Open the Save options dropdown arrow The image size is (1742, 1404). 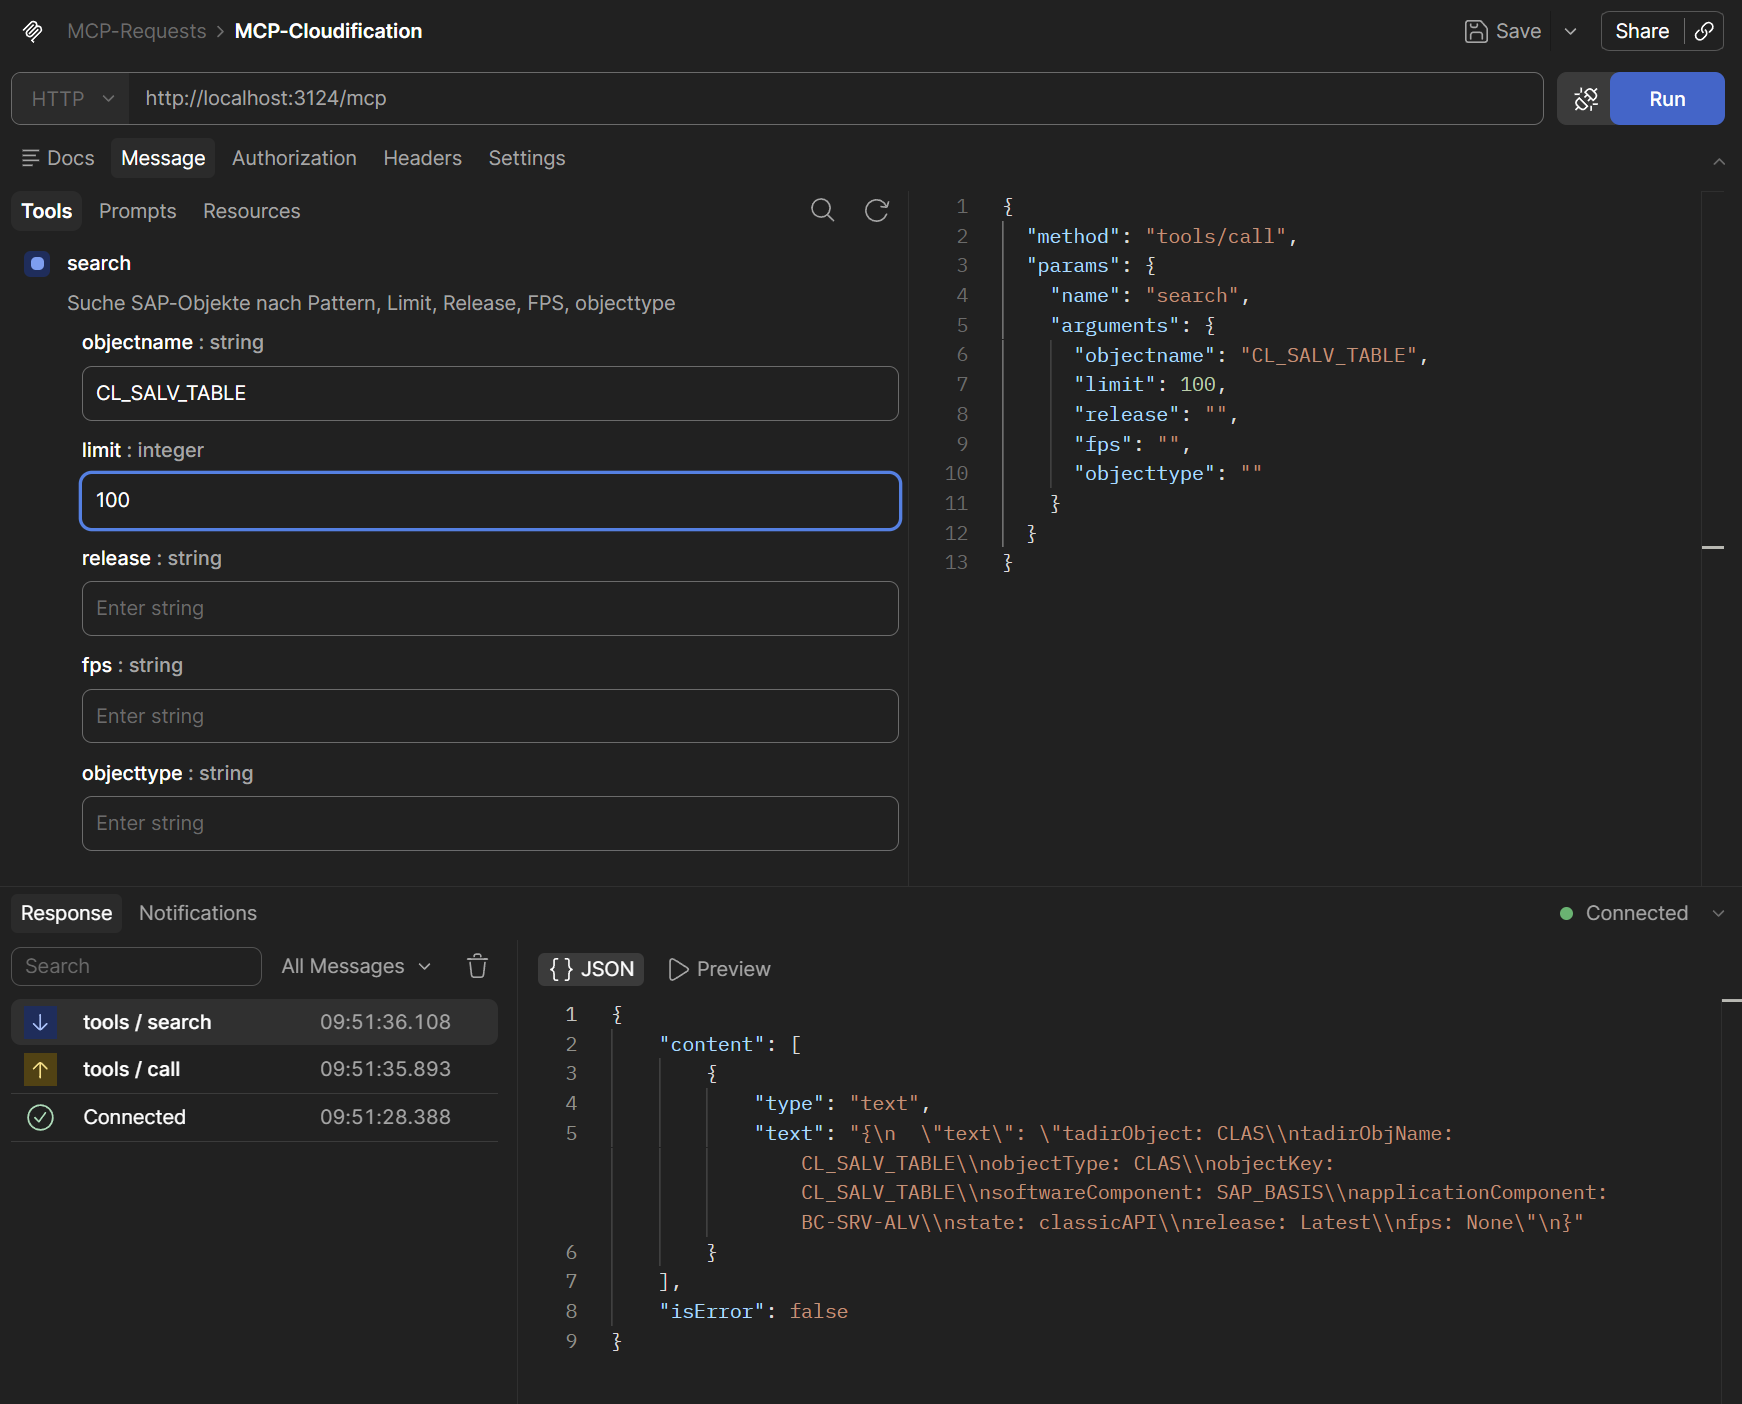pos(1570,31)
